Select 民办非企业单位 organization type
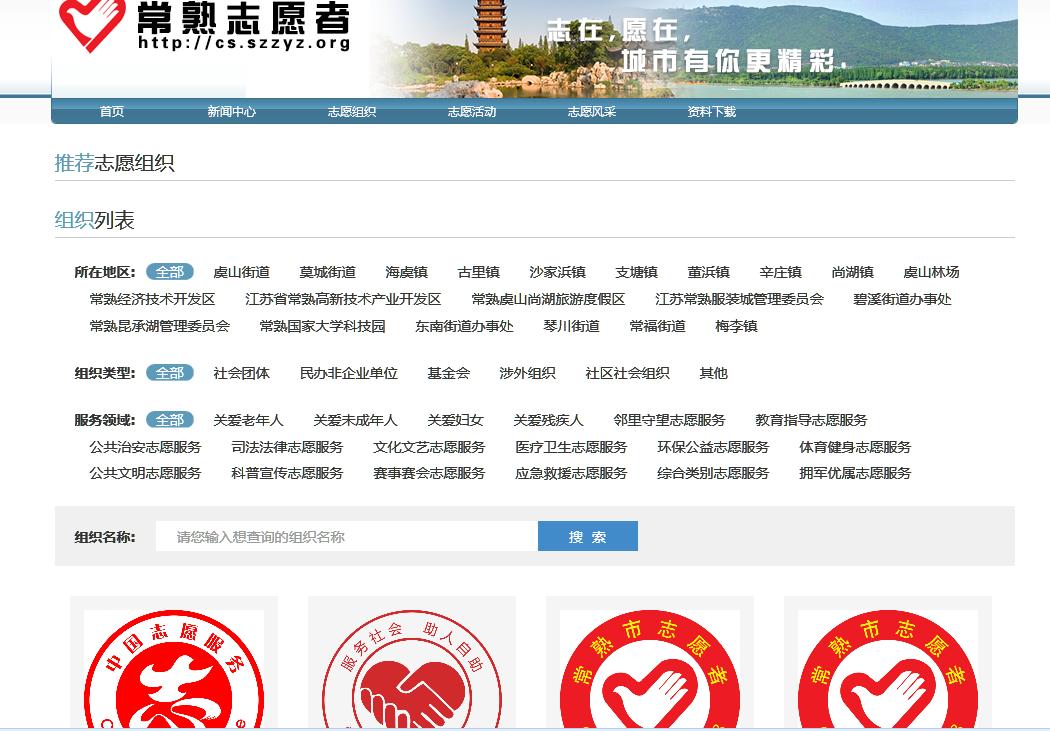The height and width of the screenshot is (731, 1050). [349, 373]
